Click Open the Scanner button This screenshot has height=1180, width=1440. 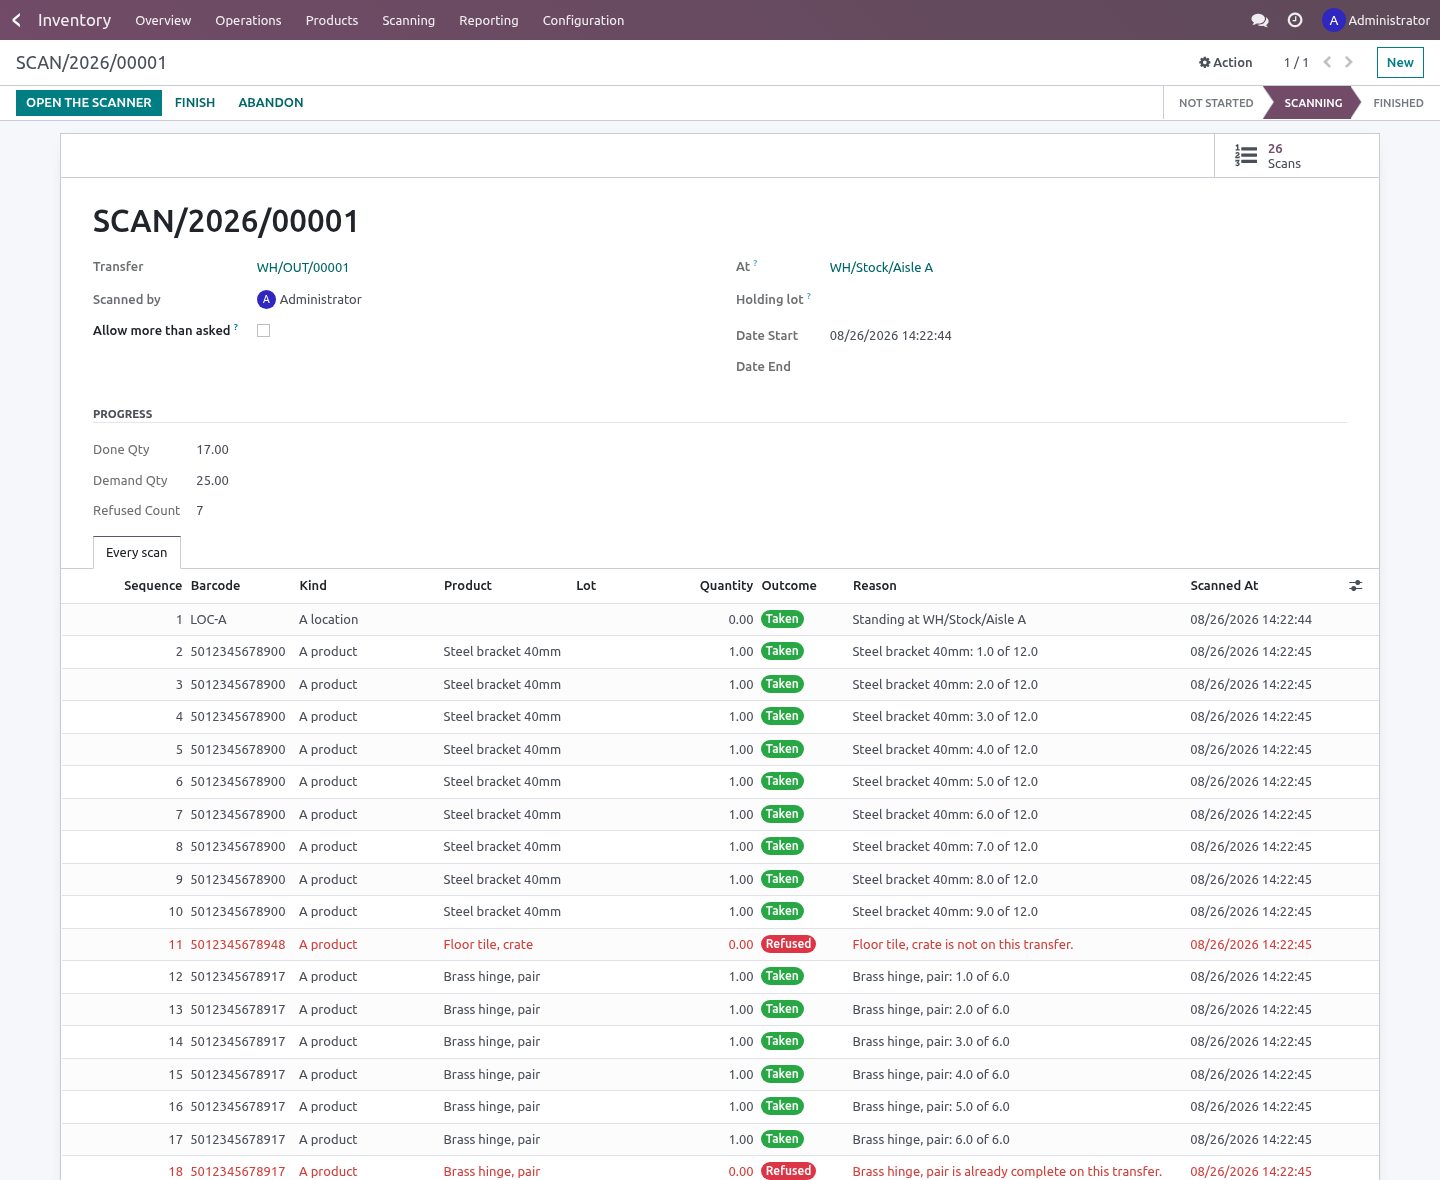coord(89,103)
